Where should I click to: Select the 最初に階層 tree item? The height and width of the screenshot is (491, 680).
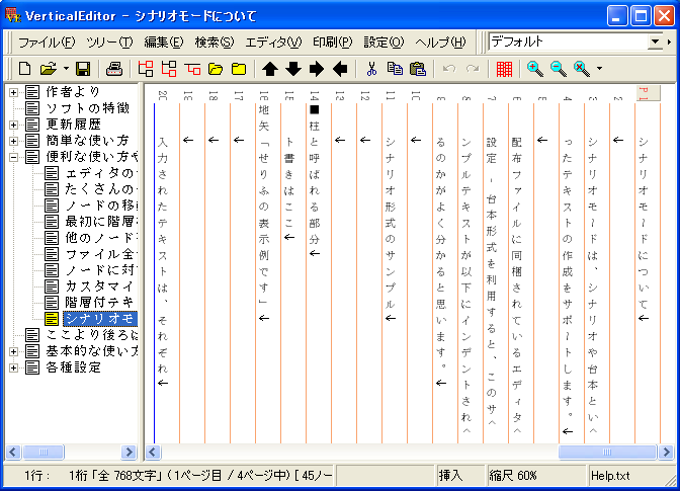101,222
